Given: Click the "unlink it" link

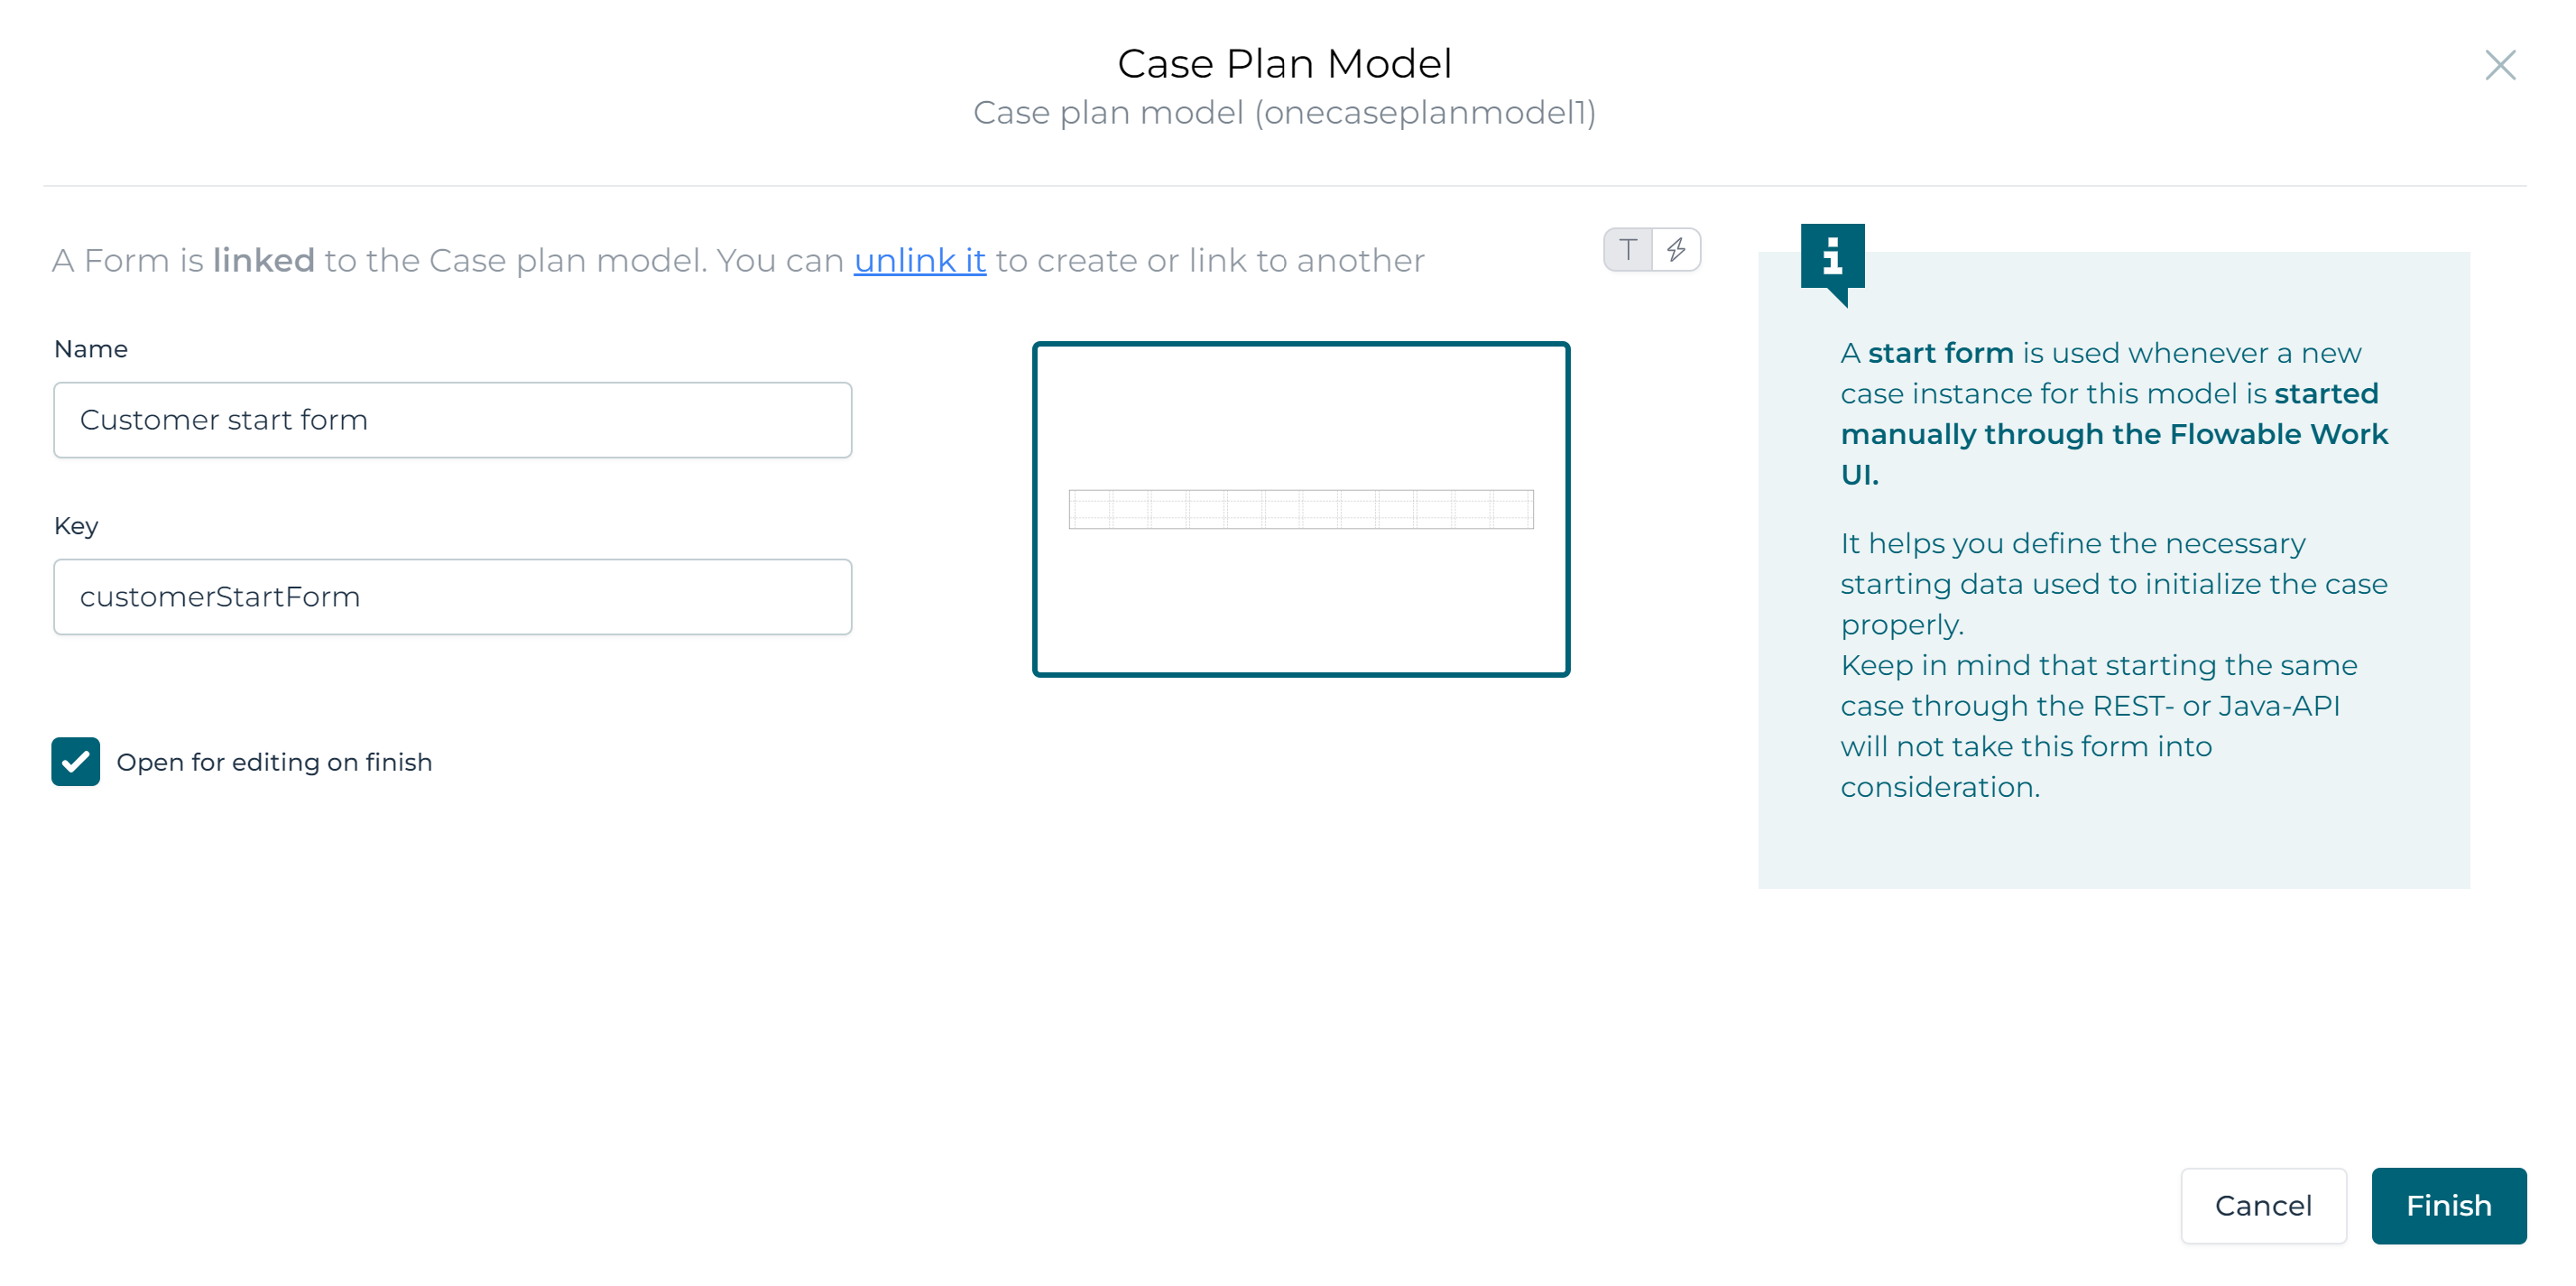Looking at the screenshot, I should (919, 261).
